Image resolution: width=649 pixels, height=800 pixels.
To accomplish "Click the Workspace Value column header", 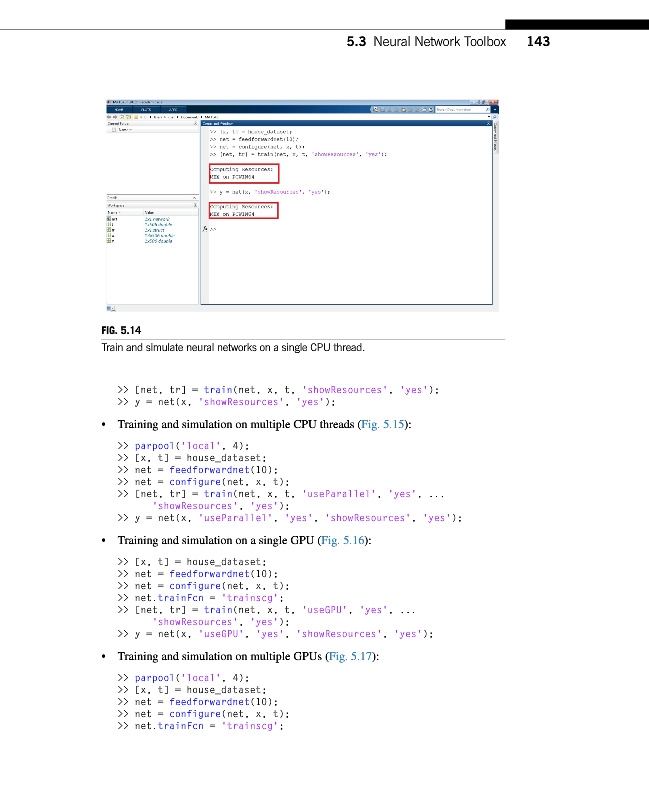I will [x=150, y=212].
